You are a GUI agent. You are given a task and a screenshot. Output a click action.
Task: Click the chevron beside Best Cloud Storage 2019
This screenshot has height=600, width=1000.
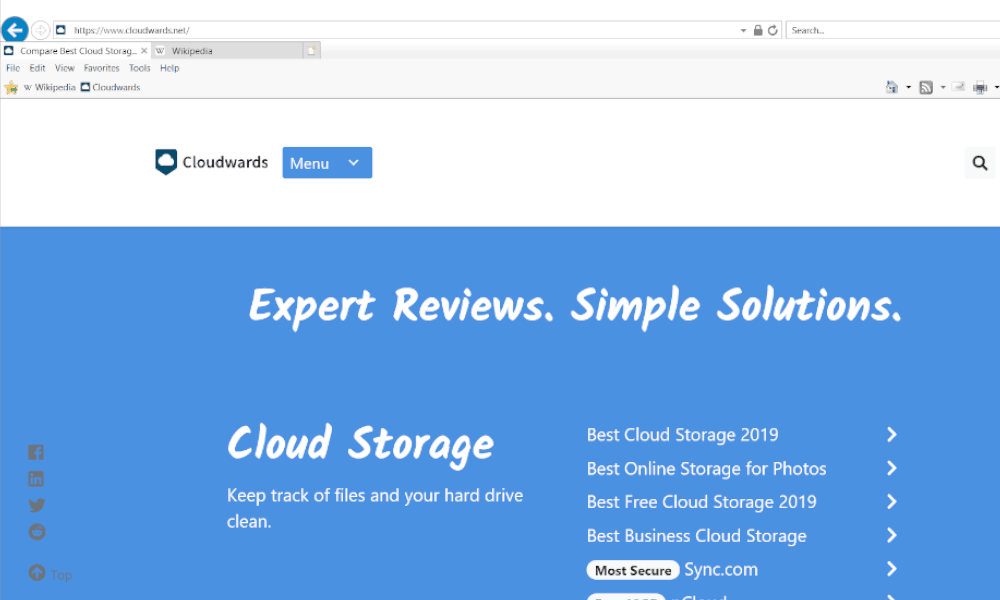(892, 435)
